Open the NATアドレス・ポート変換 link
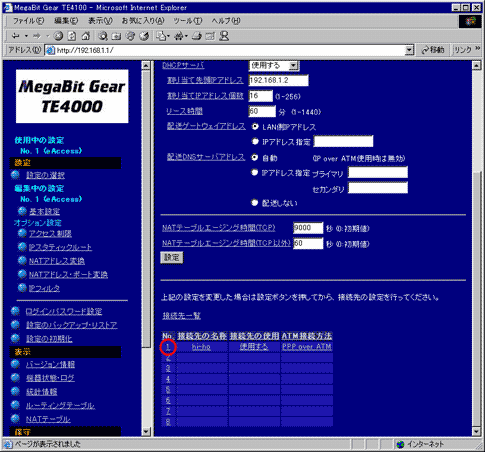485x452 pixels. [x=68, y=274]
